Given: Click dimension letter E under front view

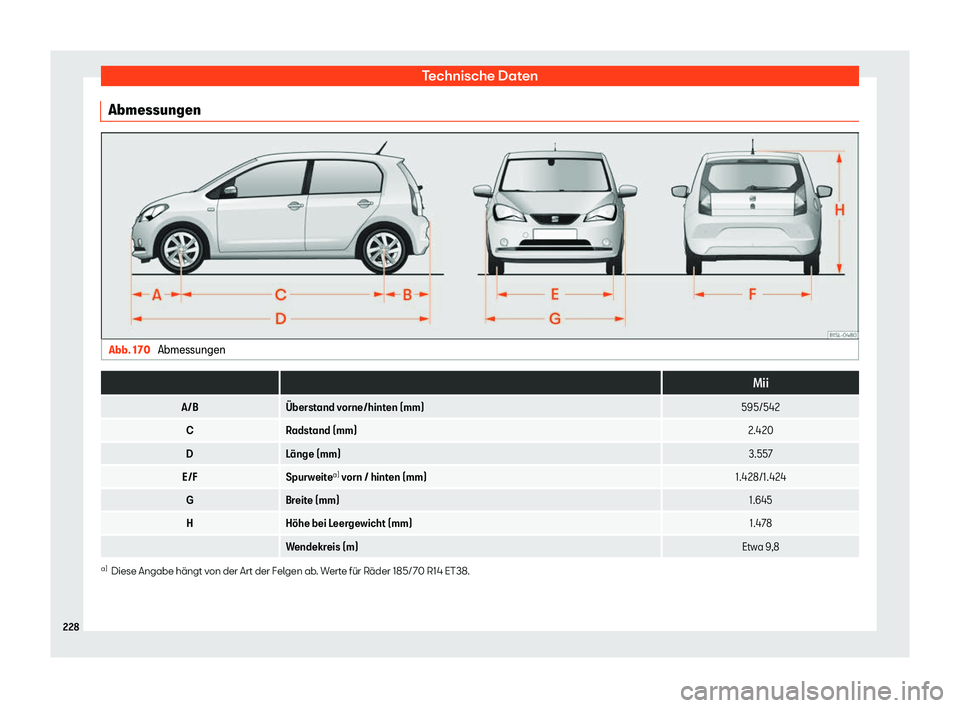Looking at the screenshot, I should tap(554, 295).
